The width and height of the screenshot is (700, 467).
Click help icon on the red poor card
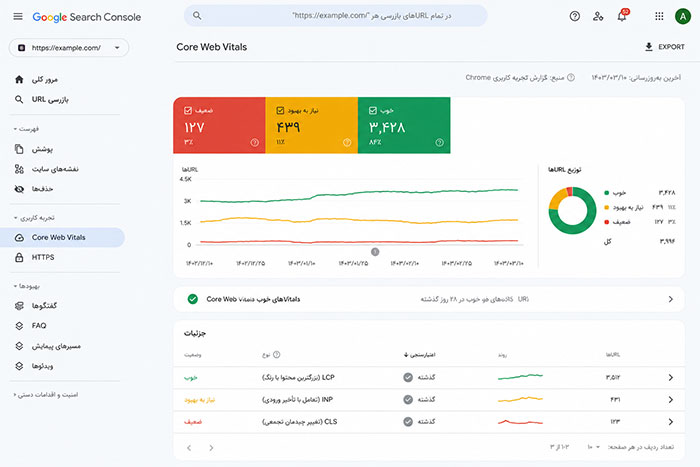coord(254,142)
